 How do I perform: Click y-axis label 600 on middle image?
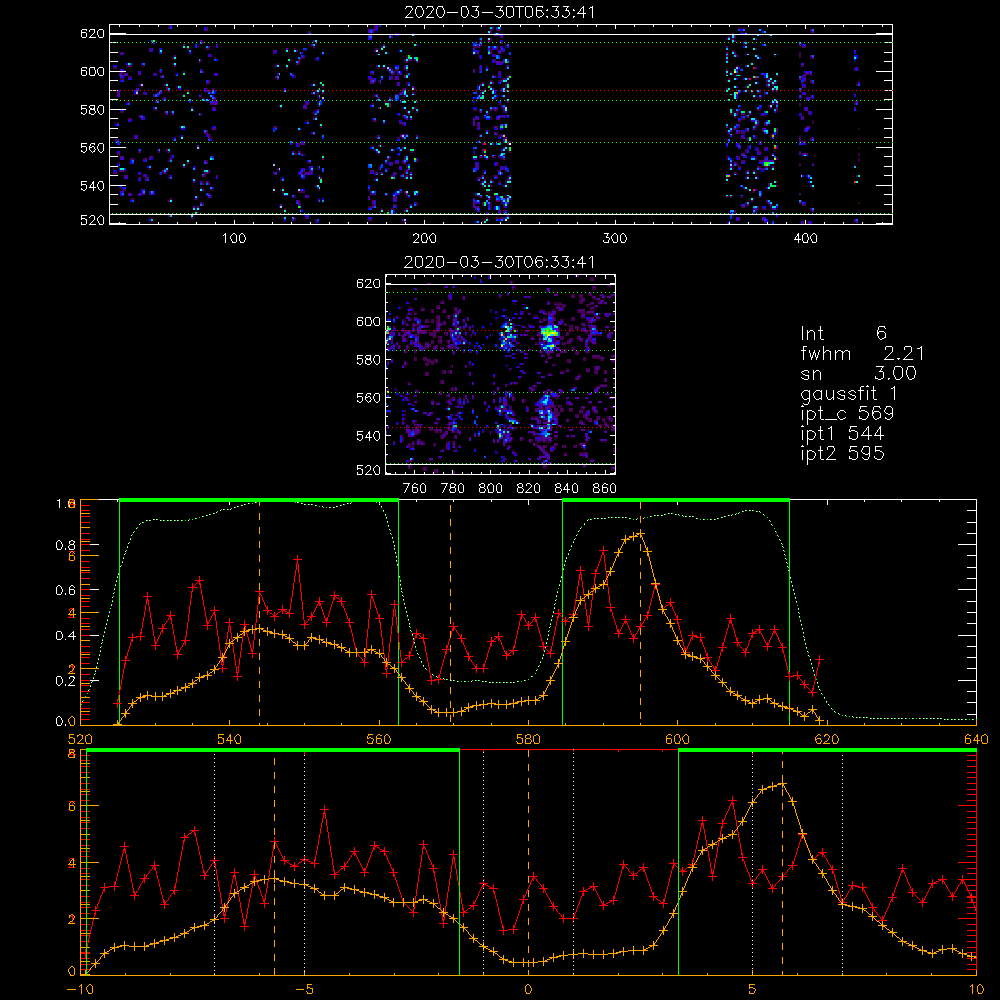click(368, 321)
